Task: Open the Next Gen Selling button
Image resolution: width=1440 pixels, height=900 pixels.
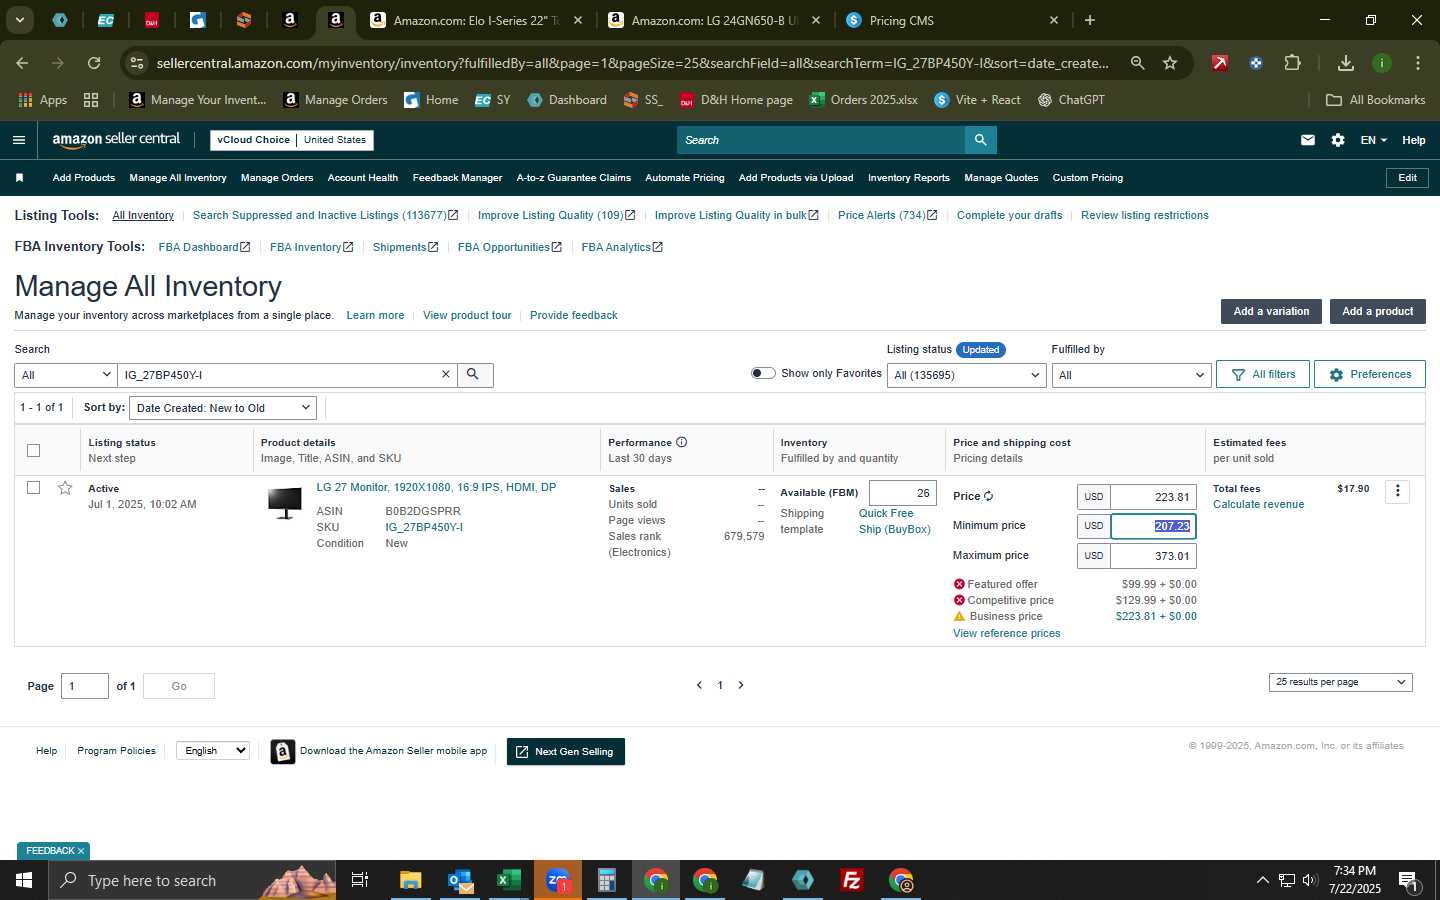Action: click(566, 752)
